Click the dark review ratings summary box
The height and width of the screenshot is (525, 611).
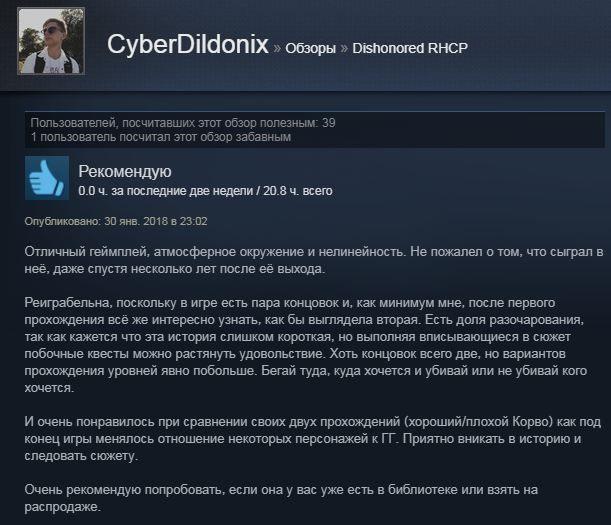point(315,130)
